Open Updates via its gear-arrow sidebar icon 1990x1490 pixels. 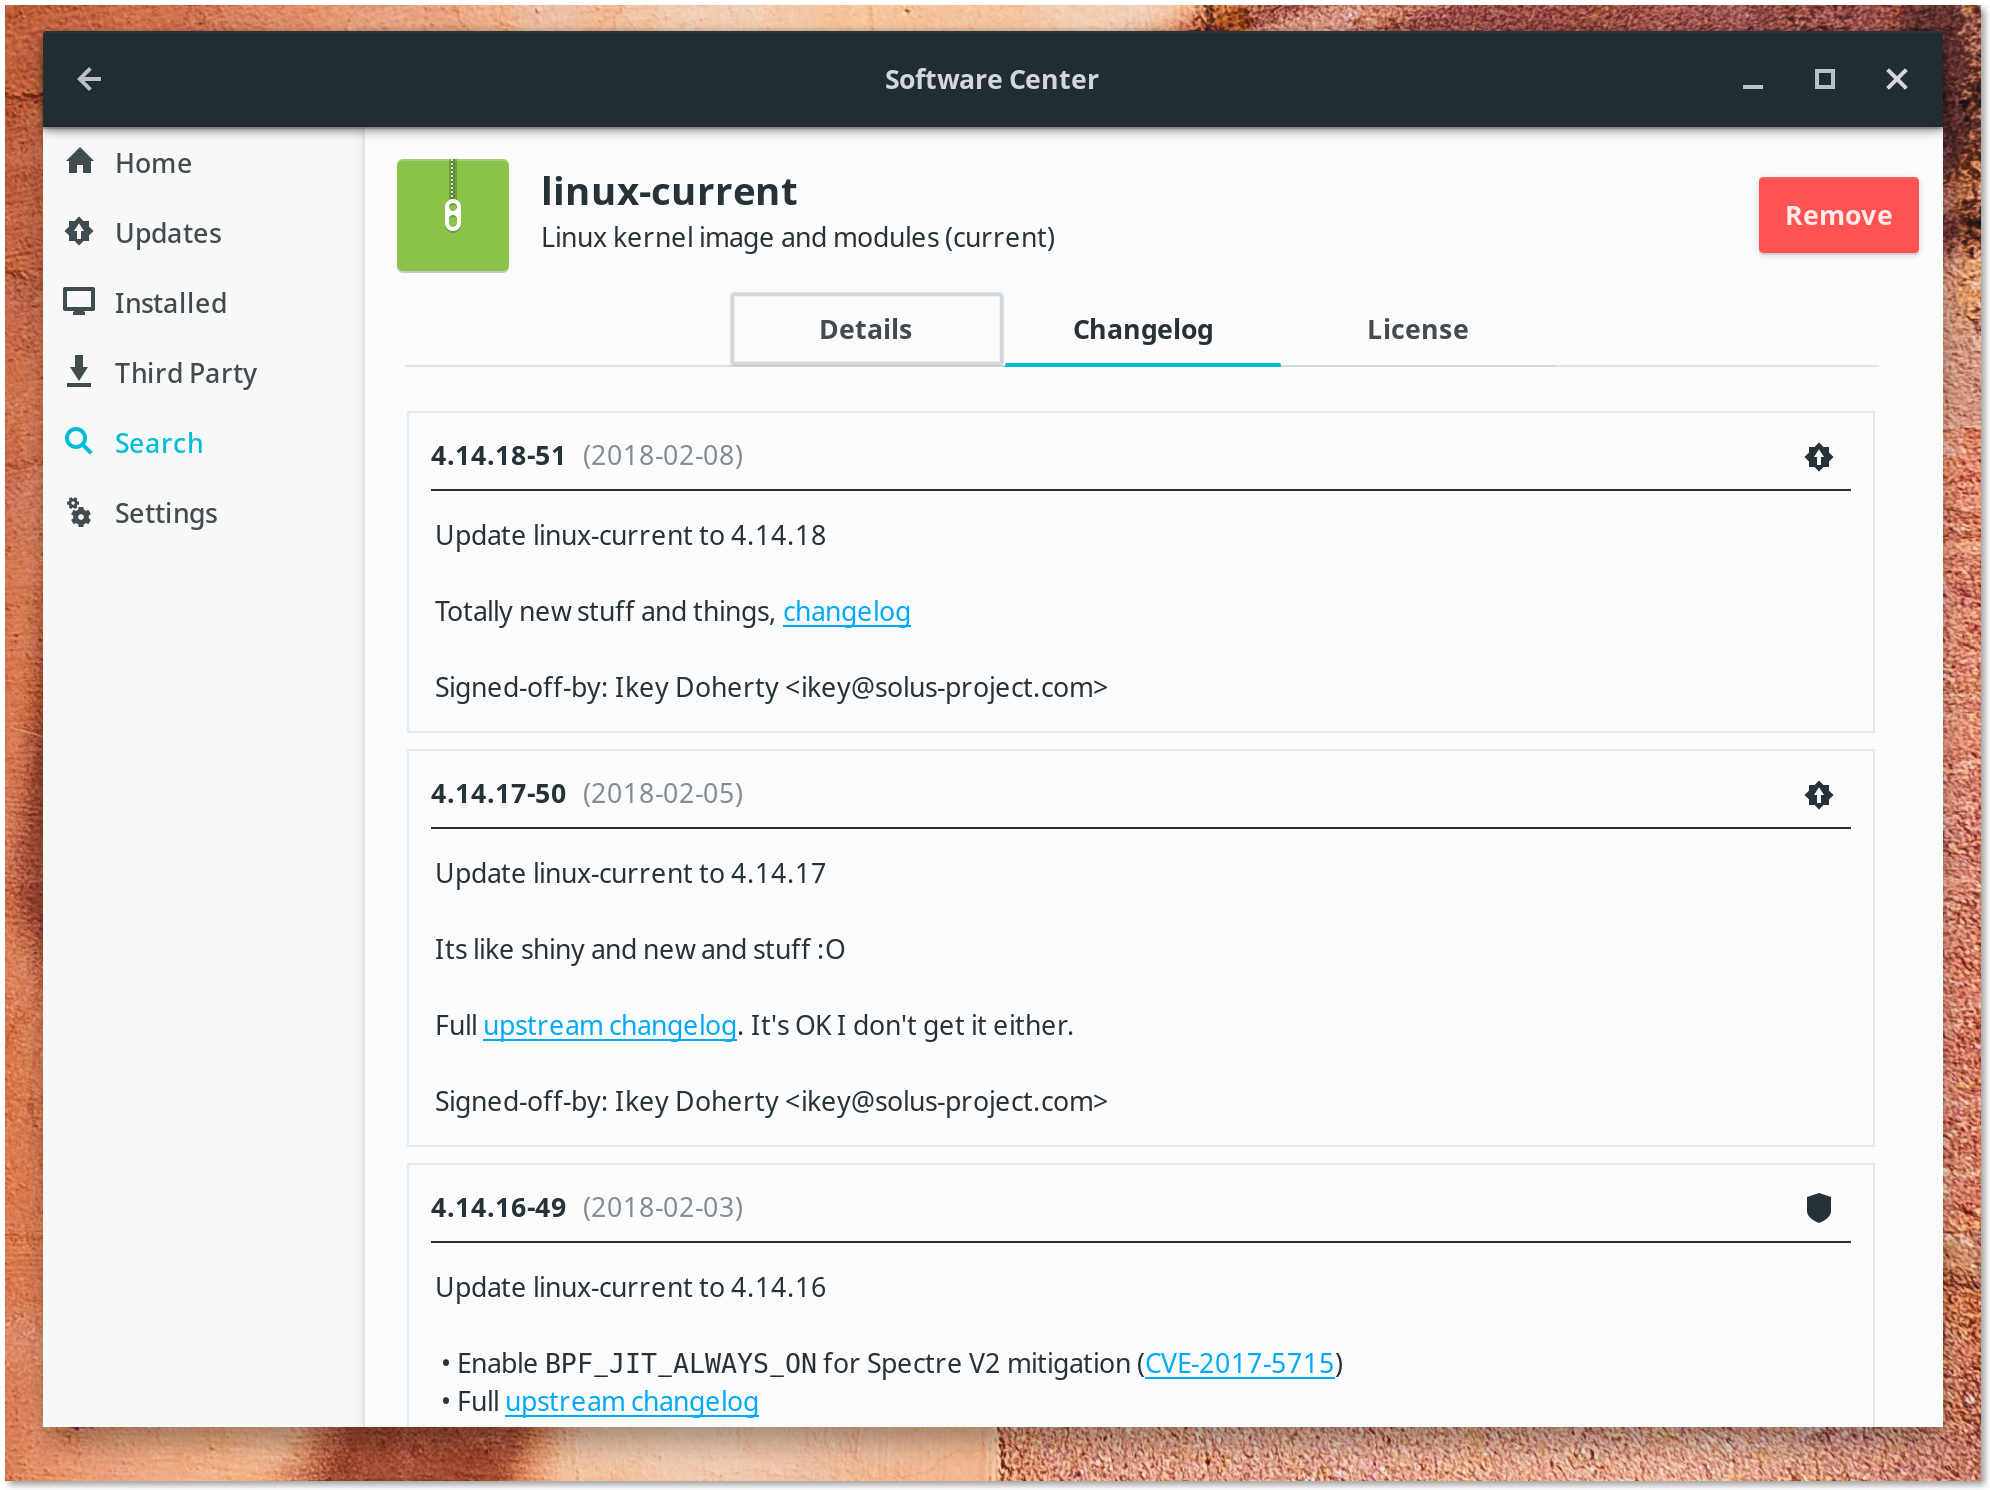coord(80,232)
